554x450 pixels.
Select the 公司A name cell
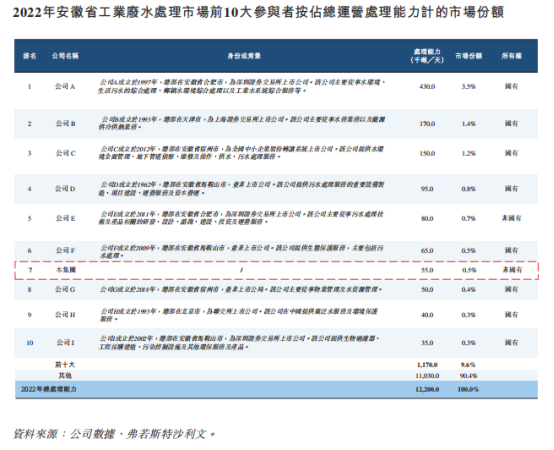(x=65, y=87)
